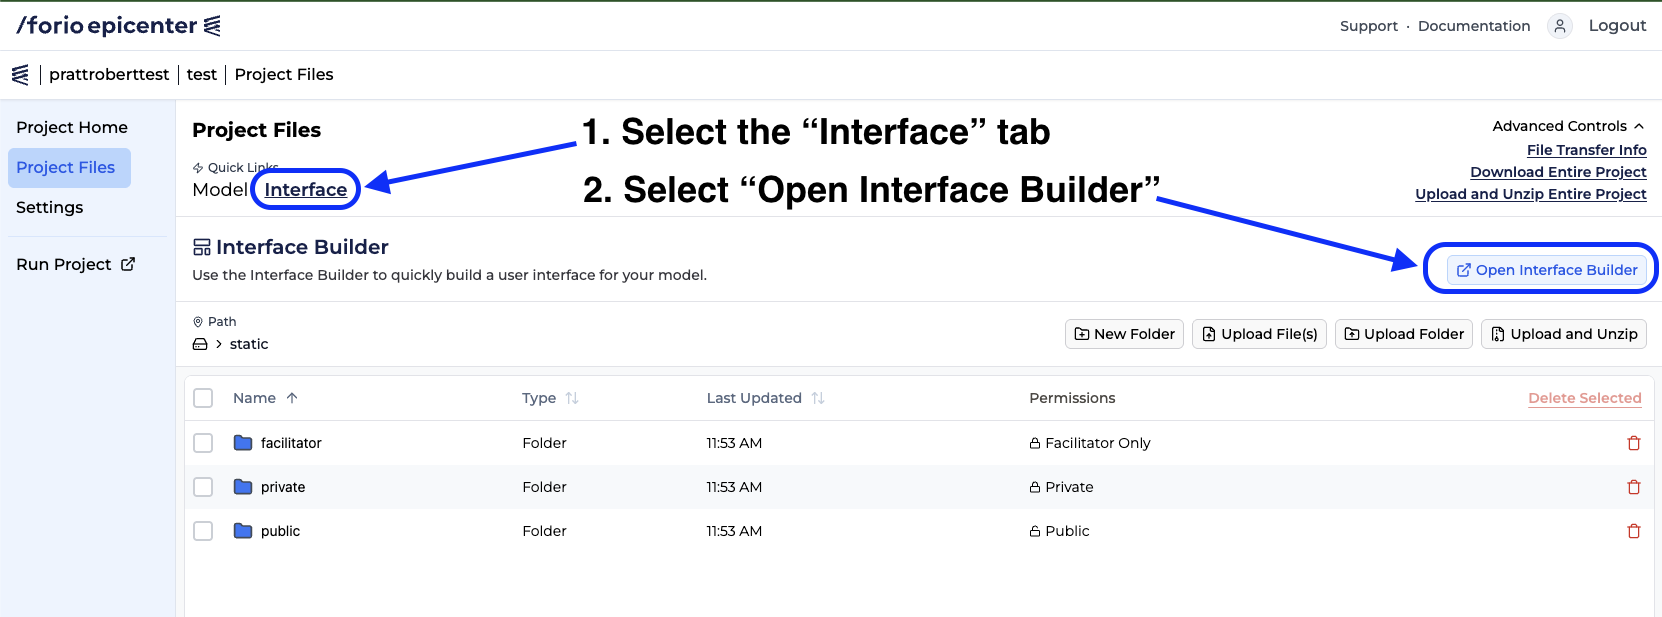Tick the checkbox for facilitator folder

(x=203, y=443)
